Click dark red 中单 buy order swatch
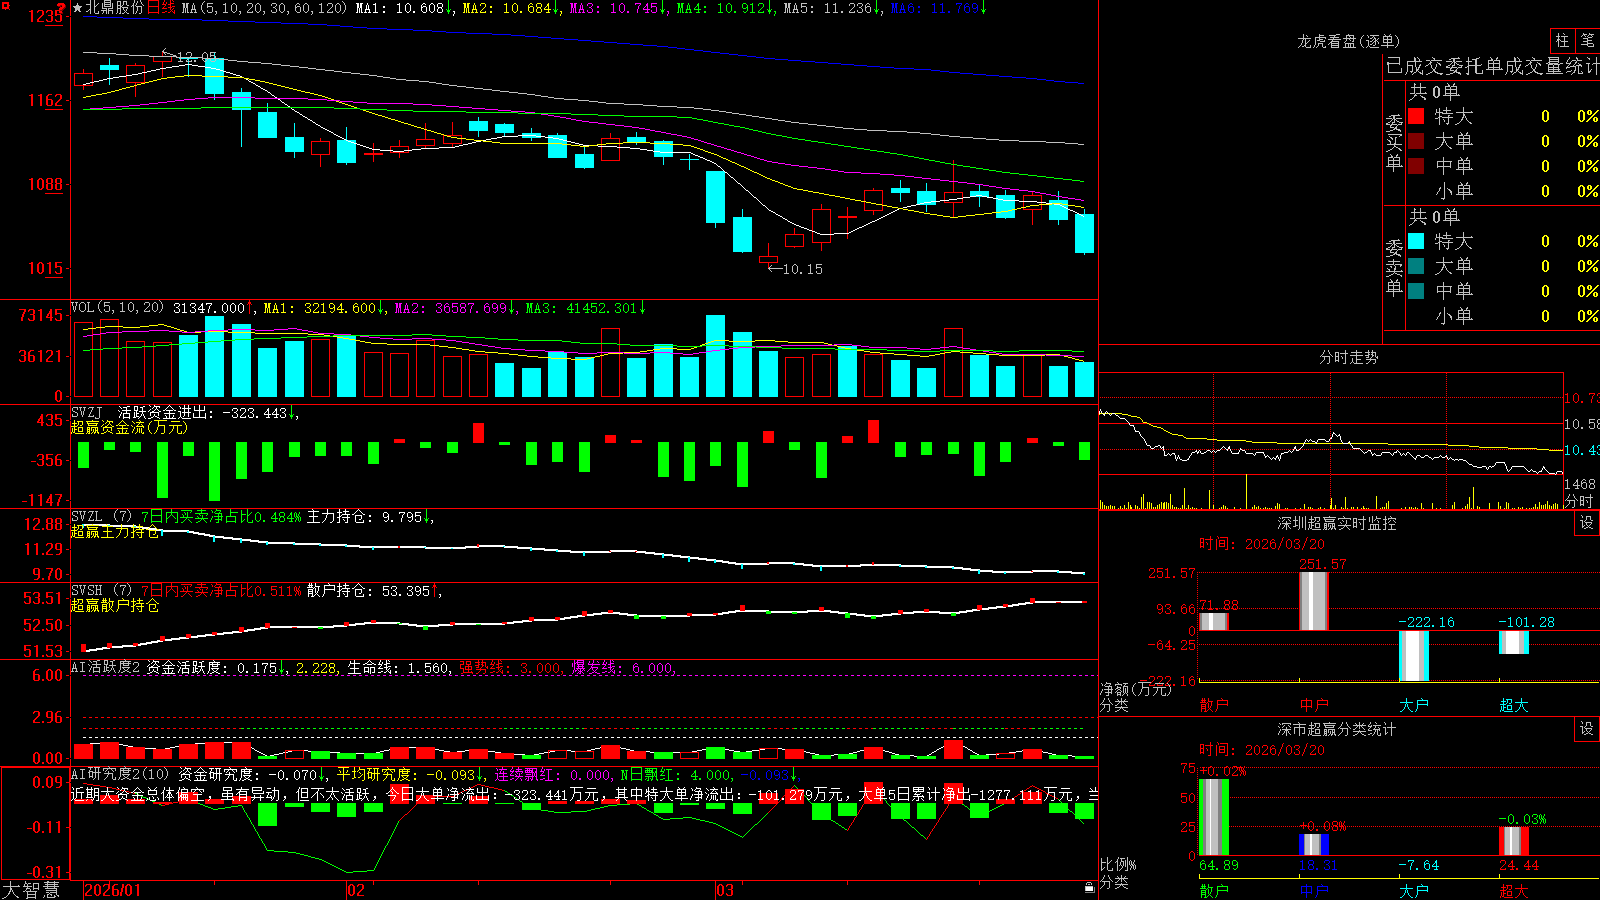1600x900 pixels. 1416,166
